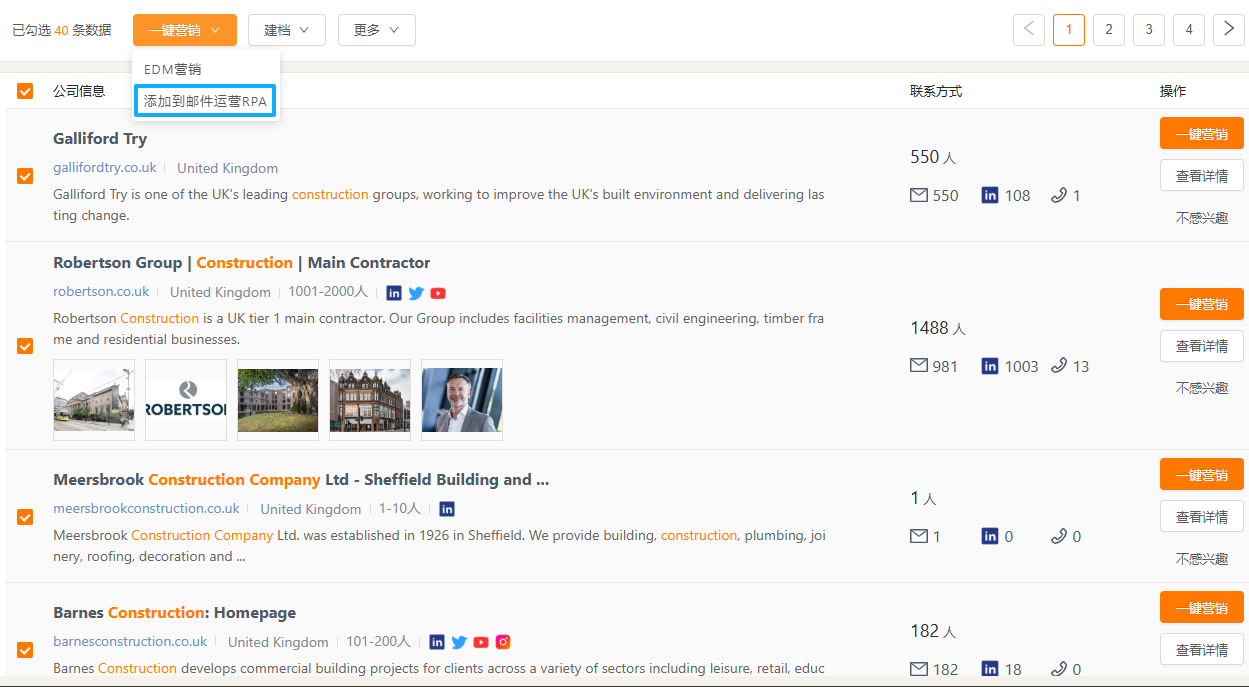Open Barnes Construction YouTube icon
This screenshot has width=1249, height=687.
click(x=481, y=642)
